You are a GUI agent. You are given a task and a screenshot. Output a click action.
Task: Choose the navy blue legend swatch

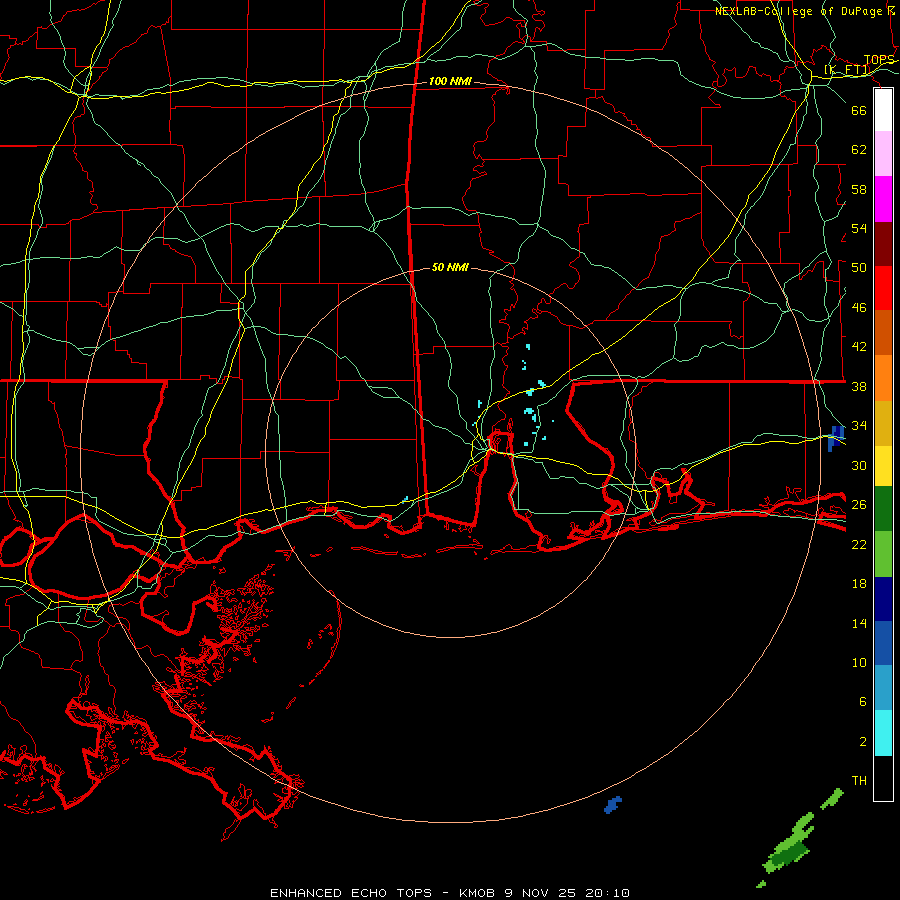[x=883, y=599]
